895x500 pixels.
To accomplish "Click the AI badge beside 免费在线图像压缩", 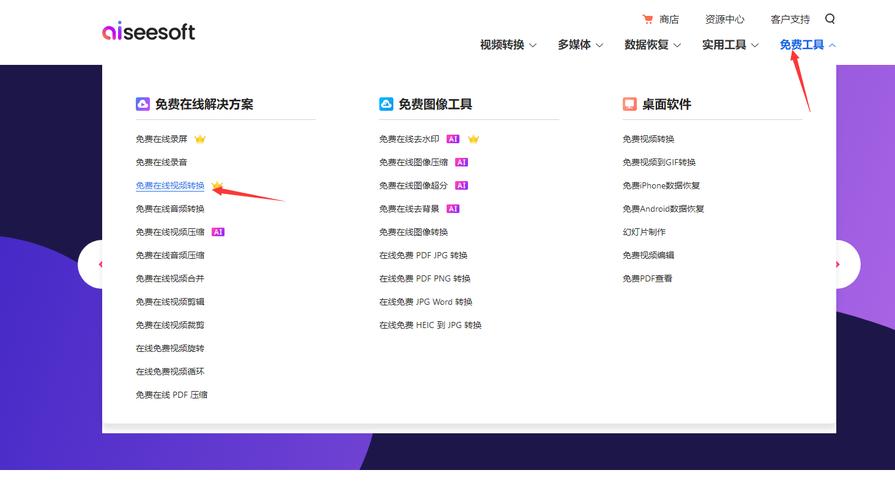I will [461, 162].
